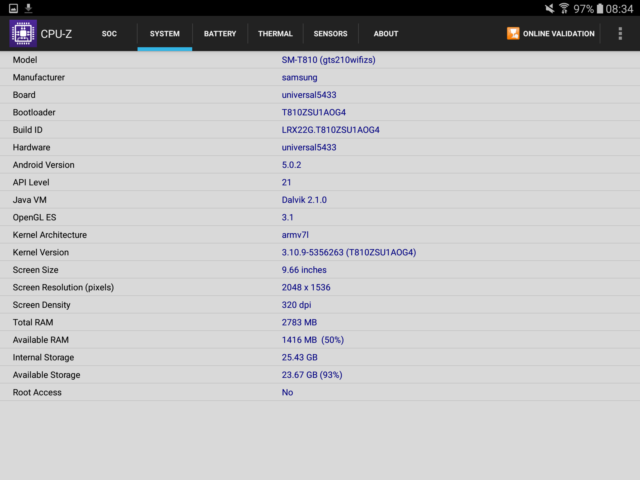Viewport: 640px width, 480px height.
Task: Open the three-dot overflow menu
Action: [620, 33]
